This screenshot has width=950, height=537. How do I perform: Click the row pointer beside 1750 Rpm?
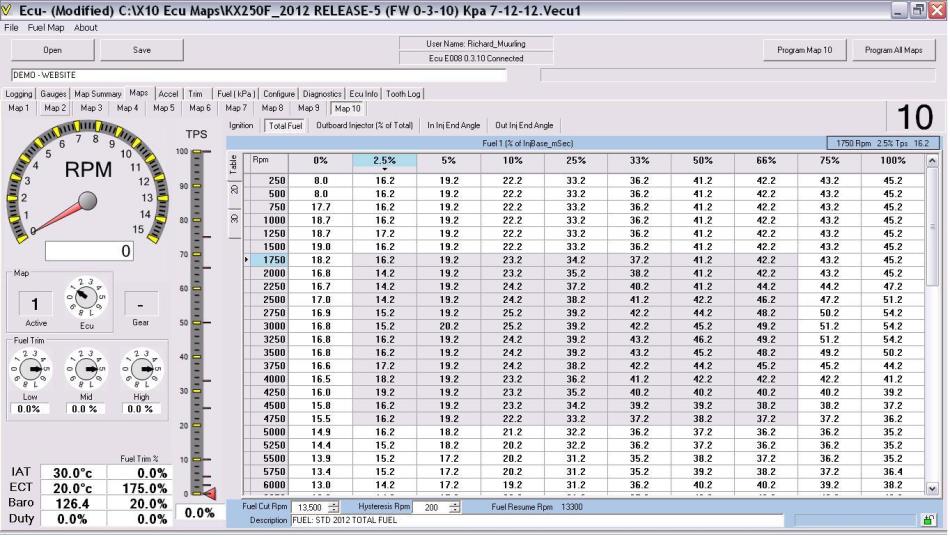(x=247, y=259)
